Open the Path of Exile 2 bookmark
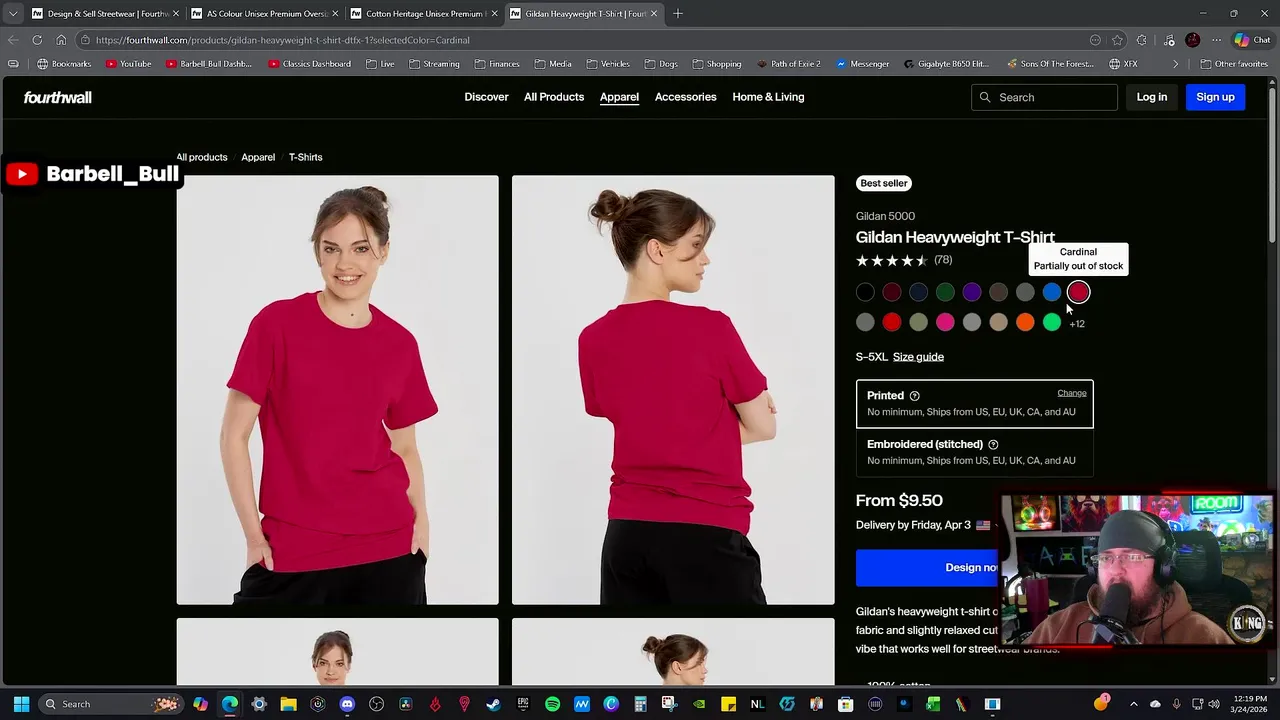Viewport: 1280px width, 720px height. pos(789,64)
